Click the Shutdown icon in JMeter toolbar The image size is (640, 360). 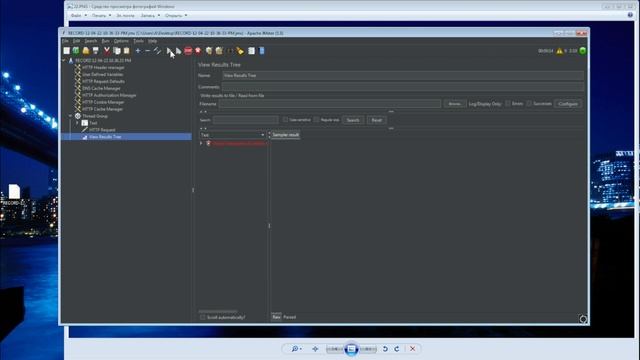[x=198, y=51]
